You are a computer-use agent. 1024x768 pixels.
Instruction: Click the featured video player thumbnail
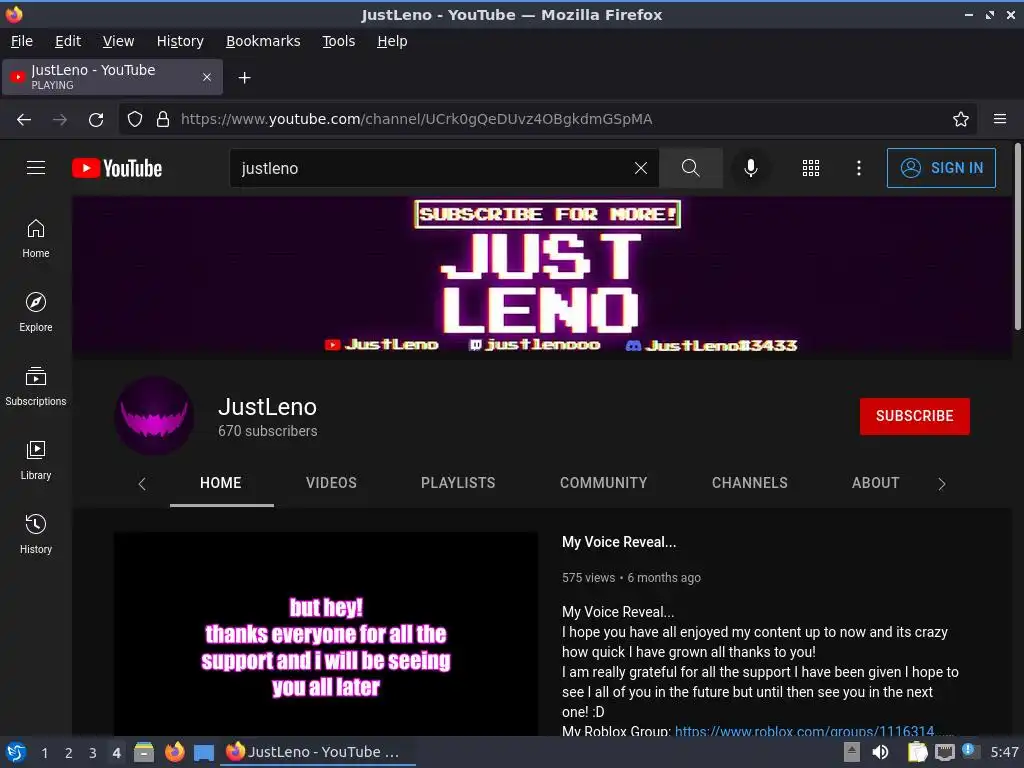click(326, 633)
